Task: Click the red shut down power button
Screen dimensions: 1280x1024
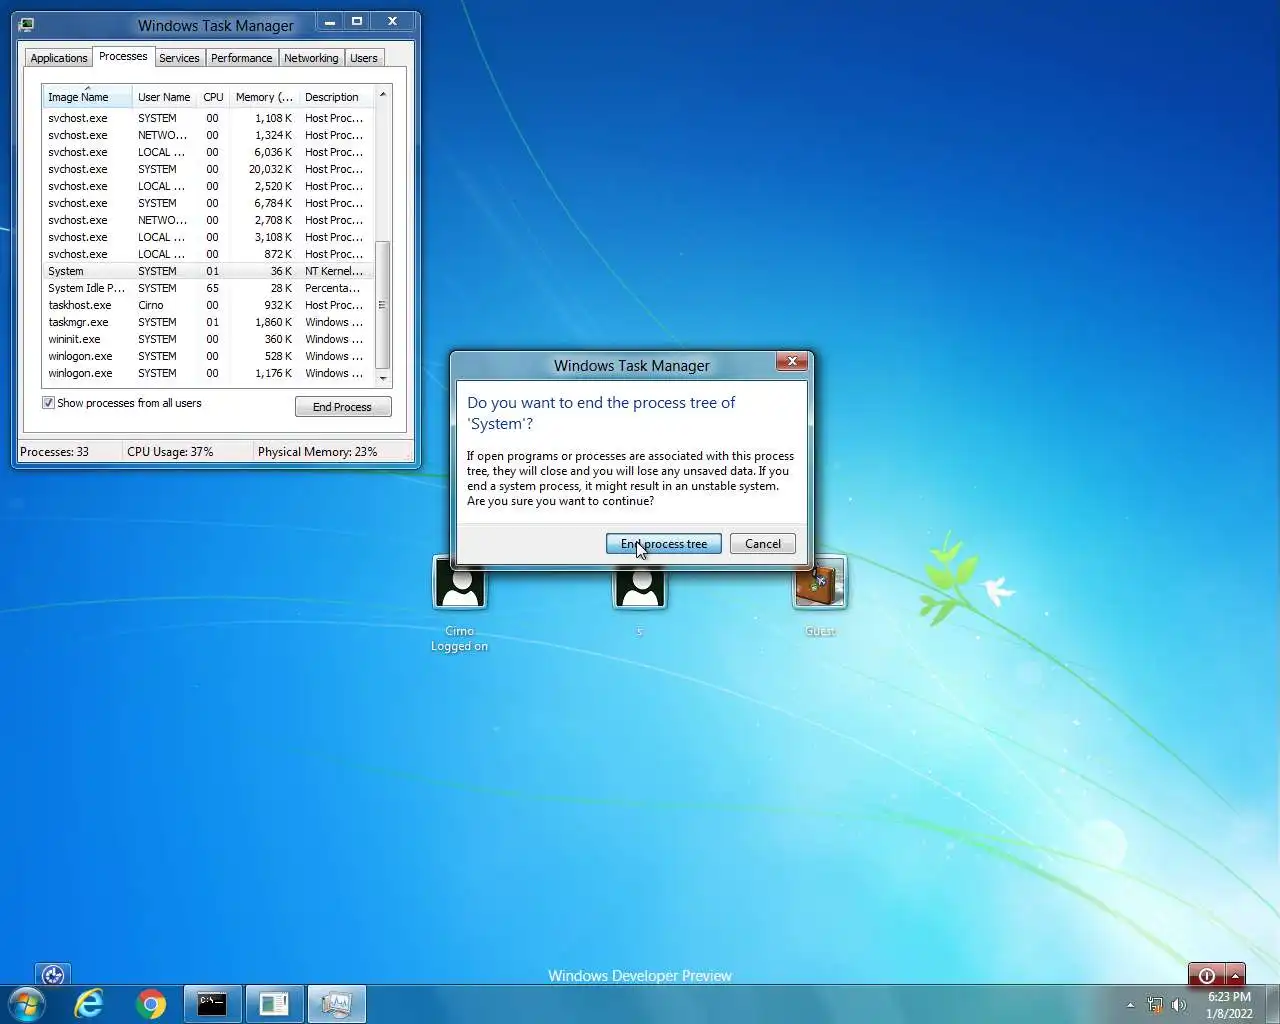Action: (x=1207, y=975)
